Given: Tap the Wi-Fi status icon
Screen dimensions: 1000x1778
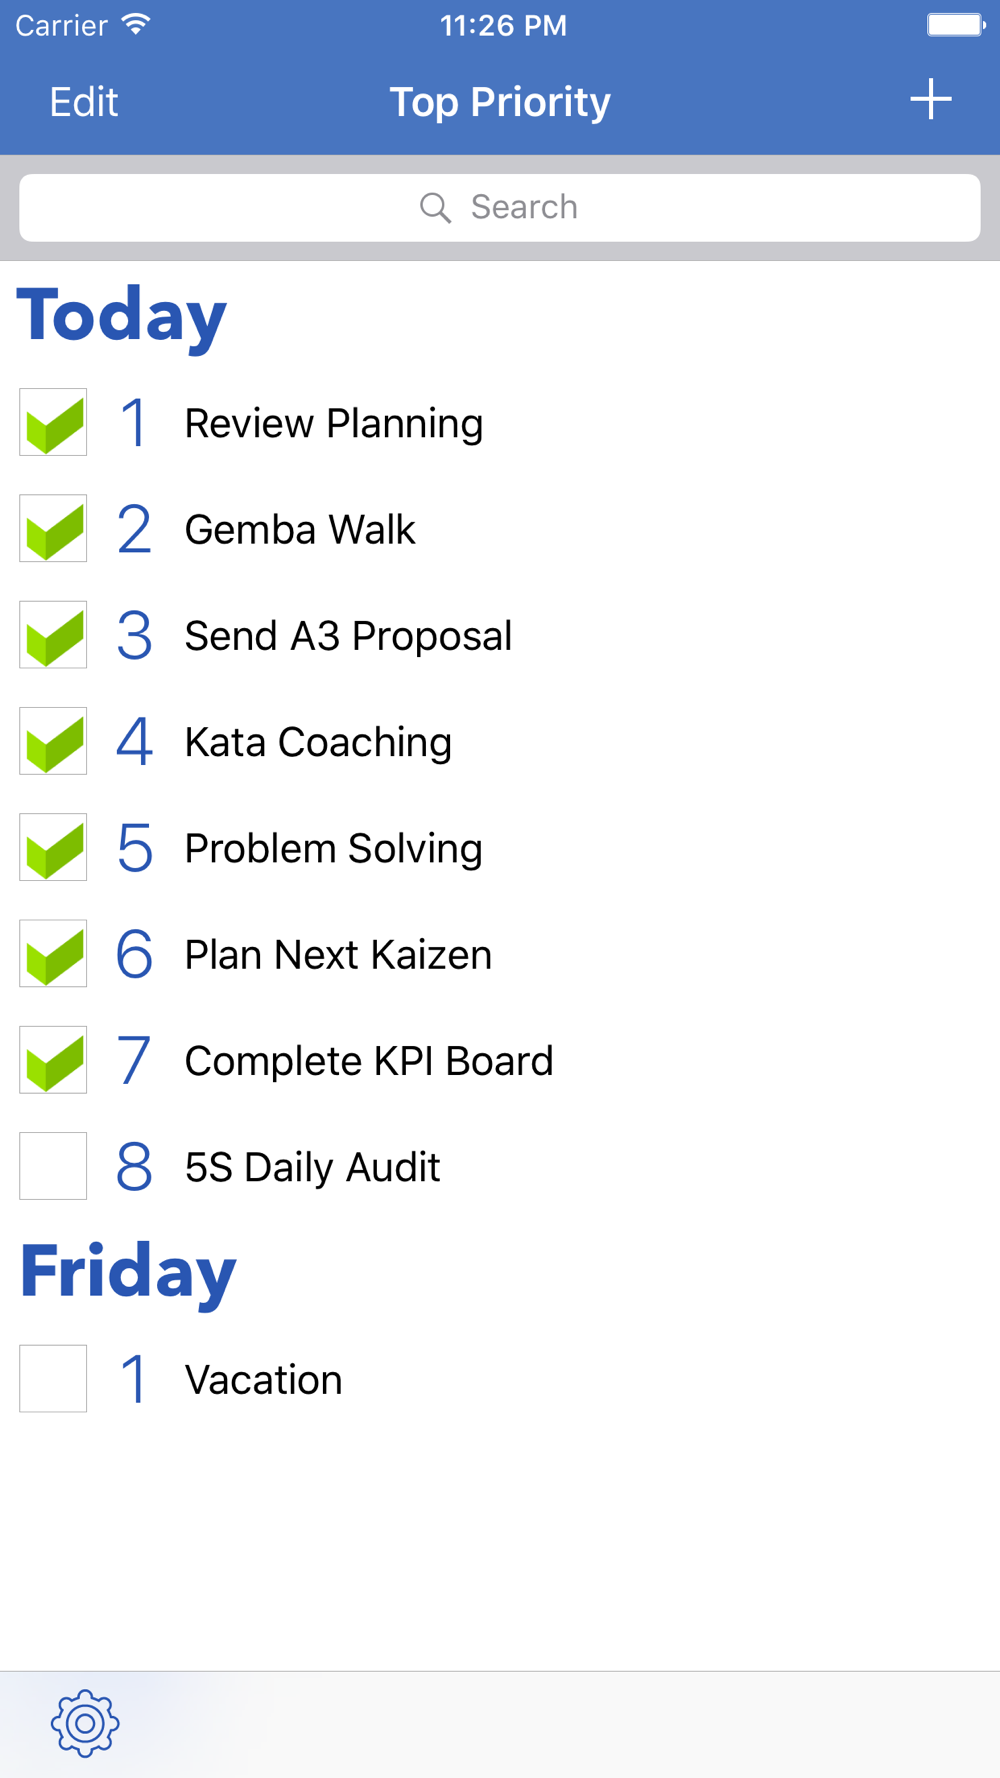Looking at the screenshot, I should pyautogui.click(x=136, y=25).
